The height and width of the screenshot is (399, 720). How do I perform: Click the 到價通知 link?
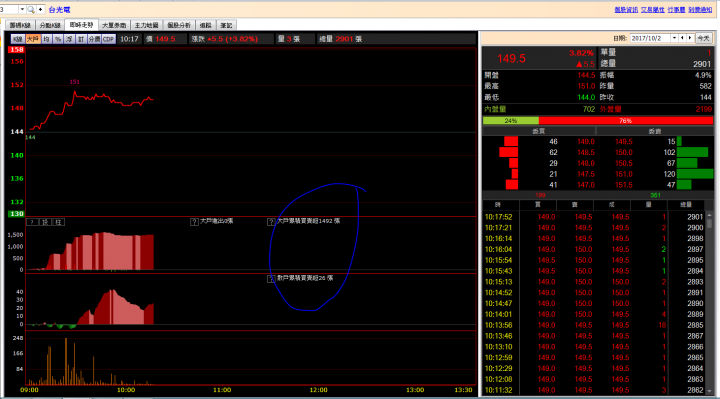click(x=700, y=10)
